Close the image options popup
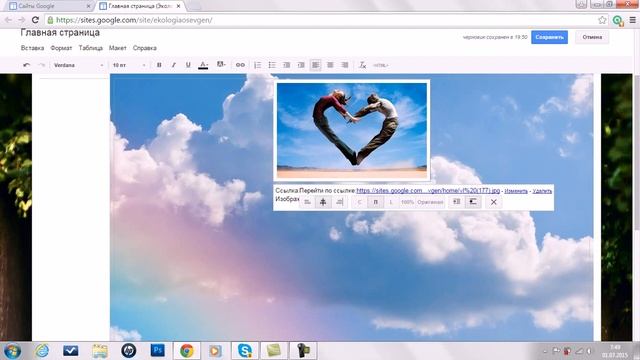 [493, 202]
